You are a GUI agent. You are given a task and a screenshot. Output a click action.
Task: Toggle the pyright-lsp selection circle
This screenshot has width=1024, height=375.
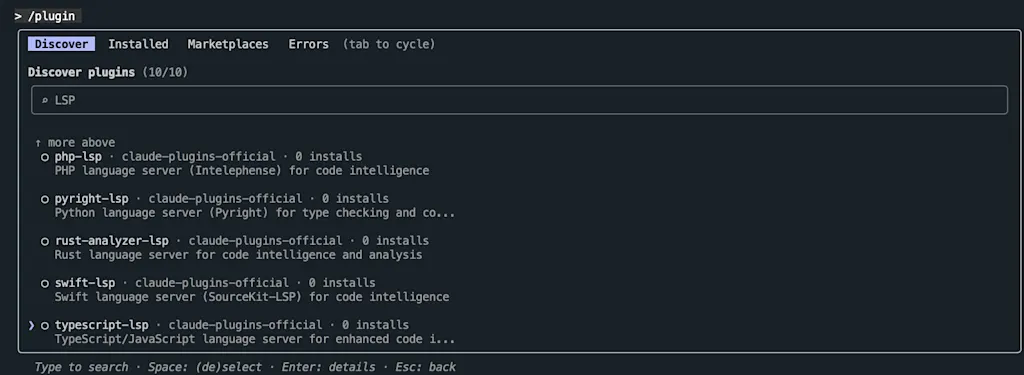coord(45,199)
